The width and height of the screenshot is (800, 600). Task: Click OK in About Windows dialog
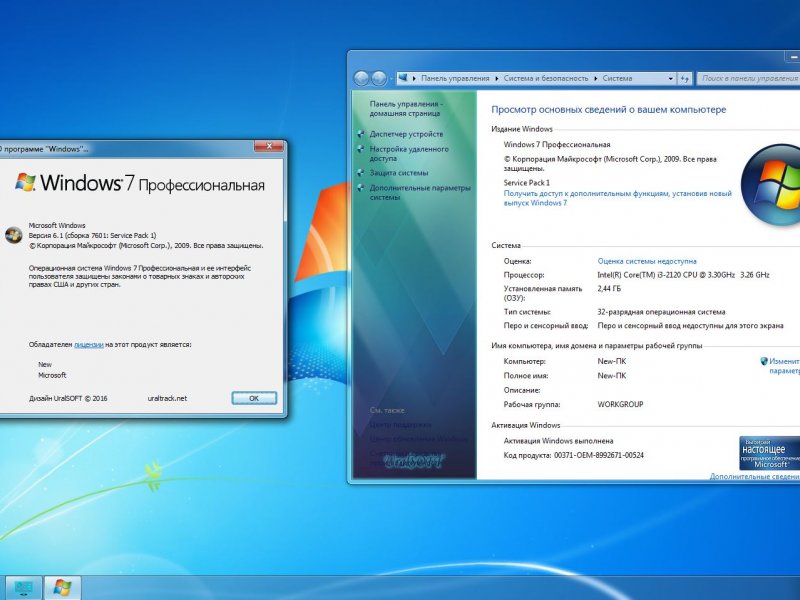[254, 398]
